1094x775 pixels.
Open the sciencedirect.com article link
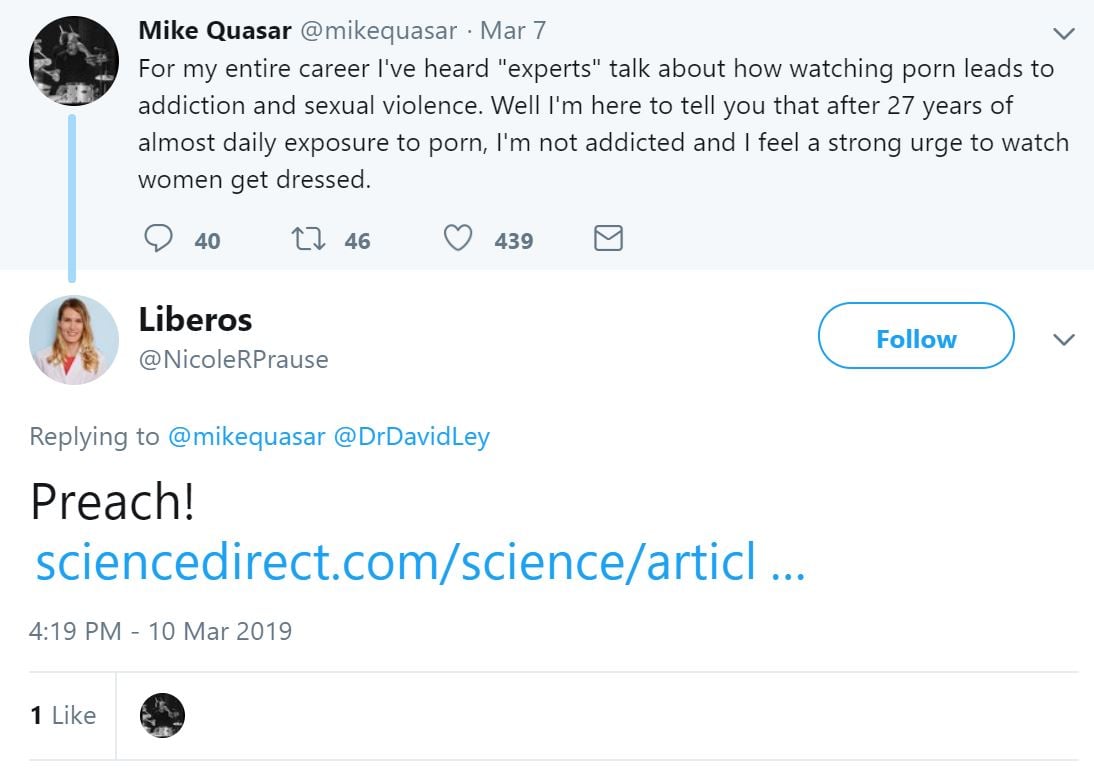coord(420,565)
